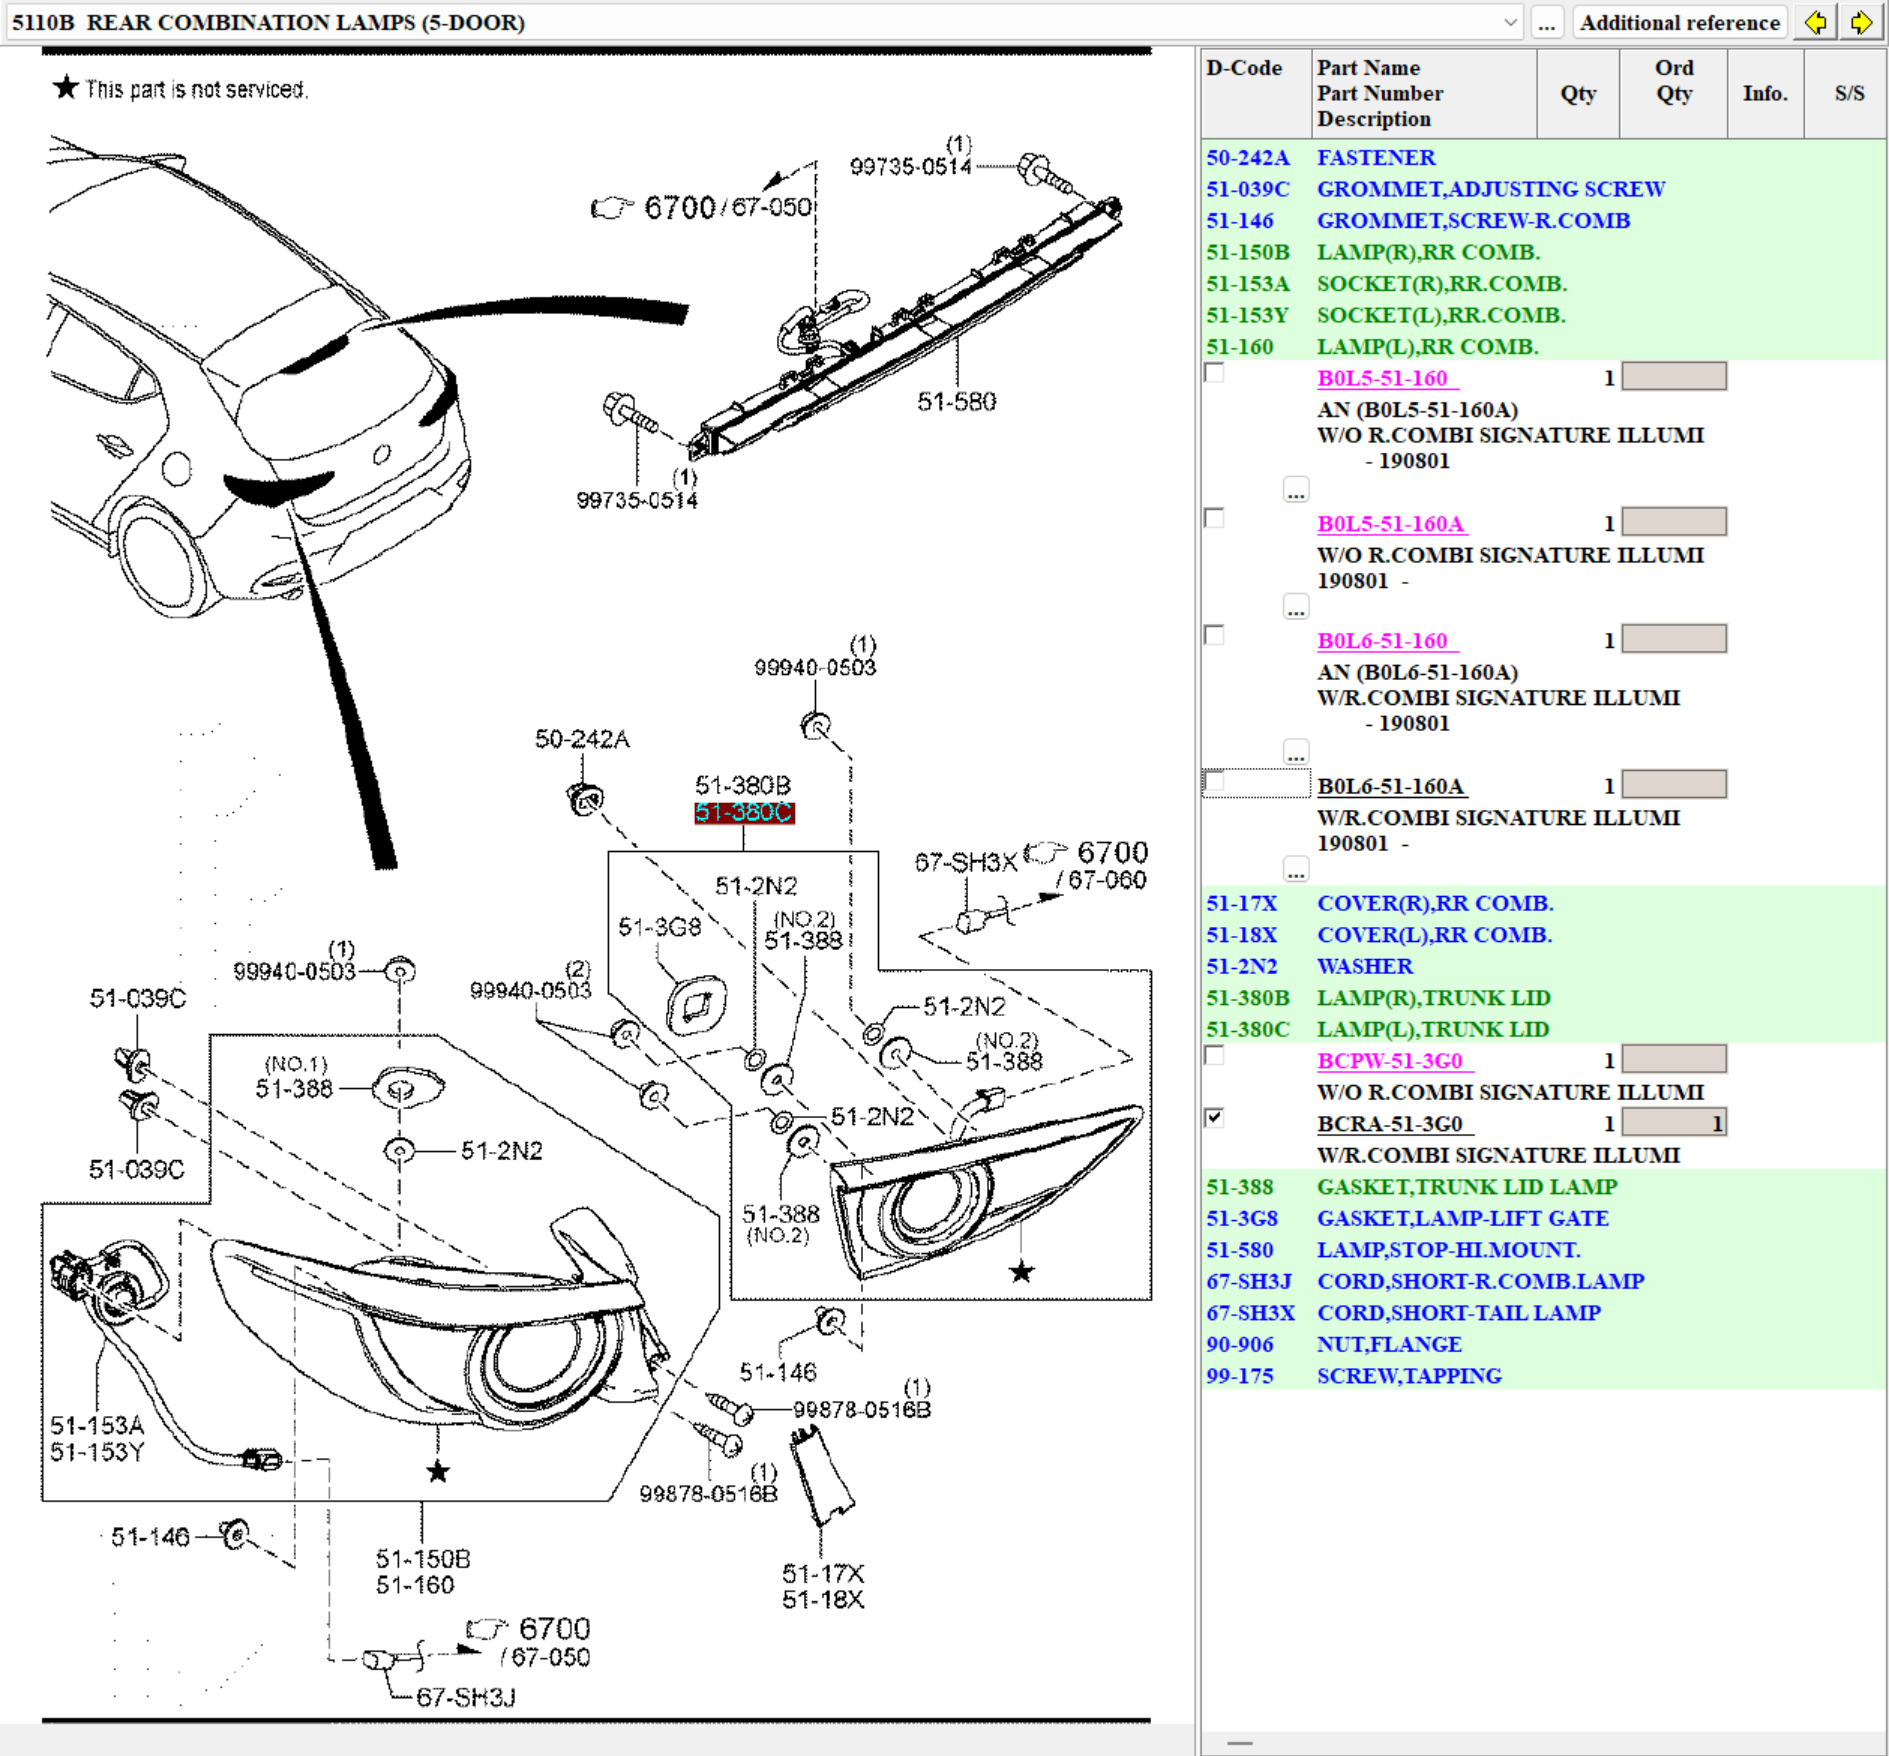Open details ellipsis under B0L6-51-160 entry
Screen dimensions: 1889x1756
(x=1295, y=753)
